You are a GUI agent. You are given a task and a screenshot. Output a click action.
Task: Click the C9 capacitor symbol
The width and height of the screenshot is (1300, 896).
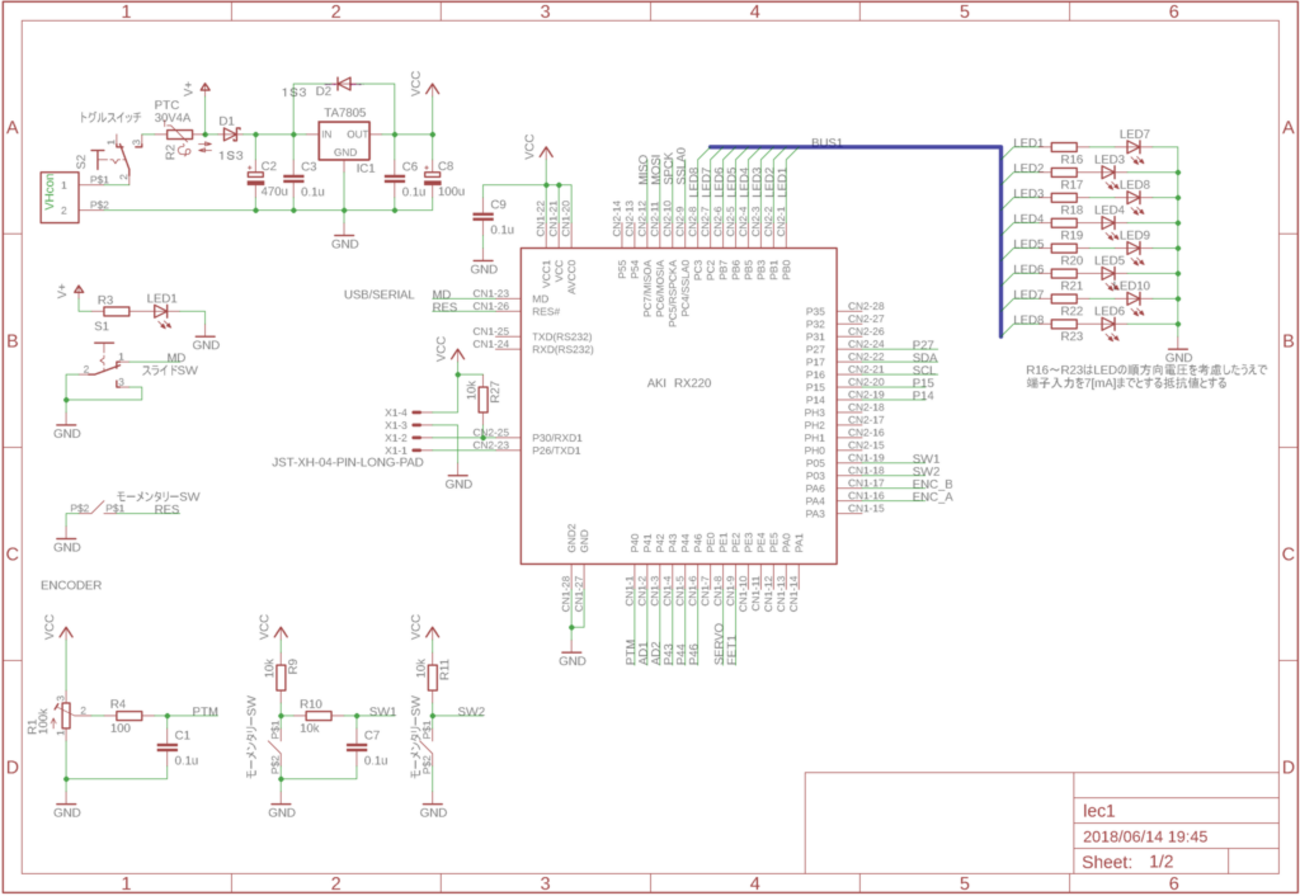(x=483, y=217)
